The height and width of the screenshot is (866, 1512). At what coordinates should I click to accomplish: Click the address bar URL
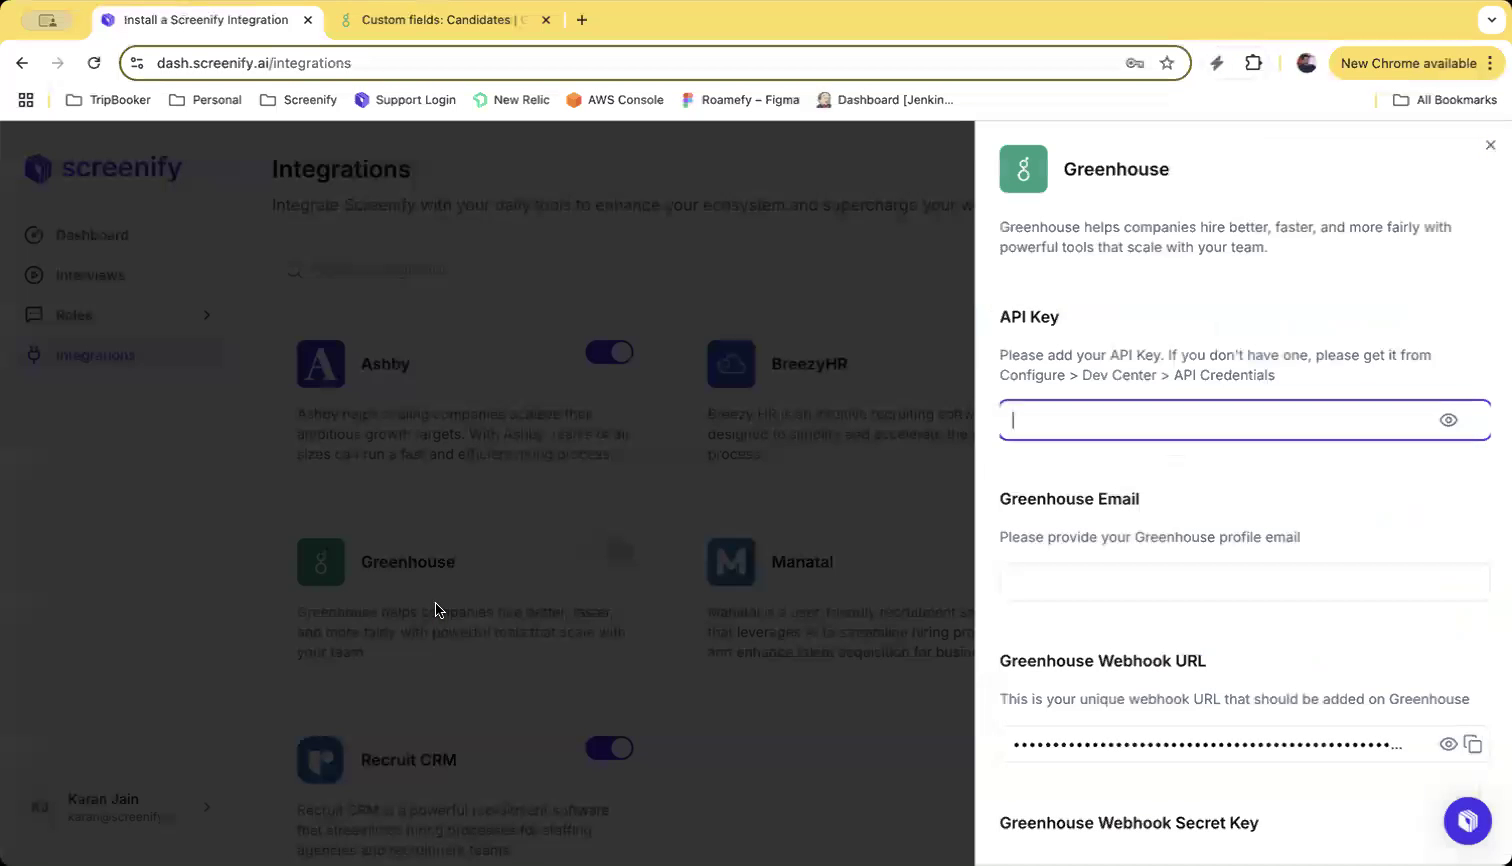[254, 63]
